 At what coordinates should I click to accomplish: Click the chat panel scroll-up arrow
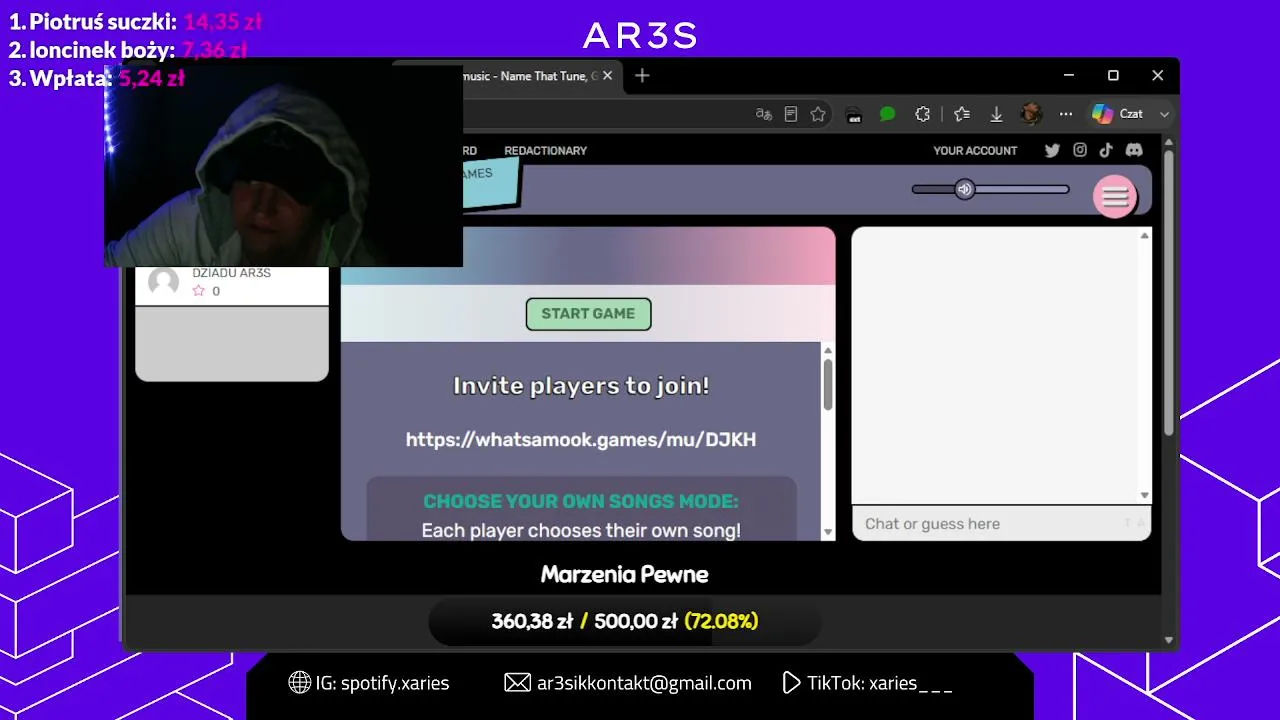point(1145,236)
